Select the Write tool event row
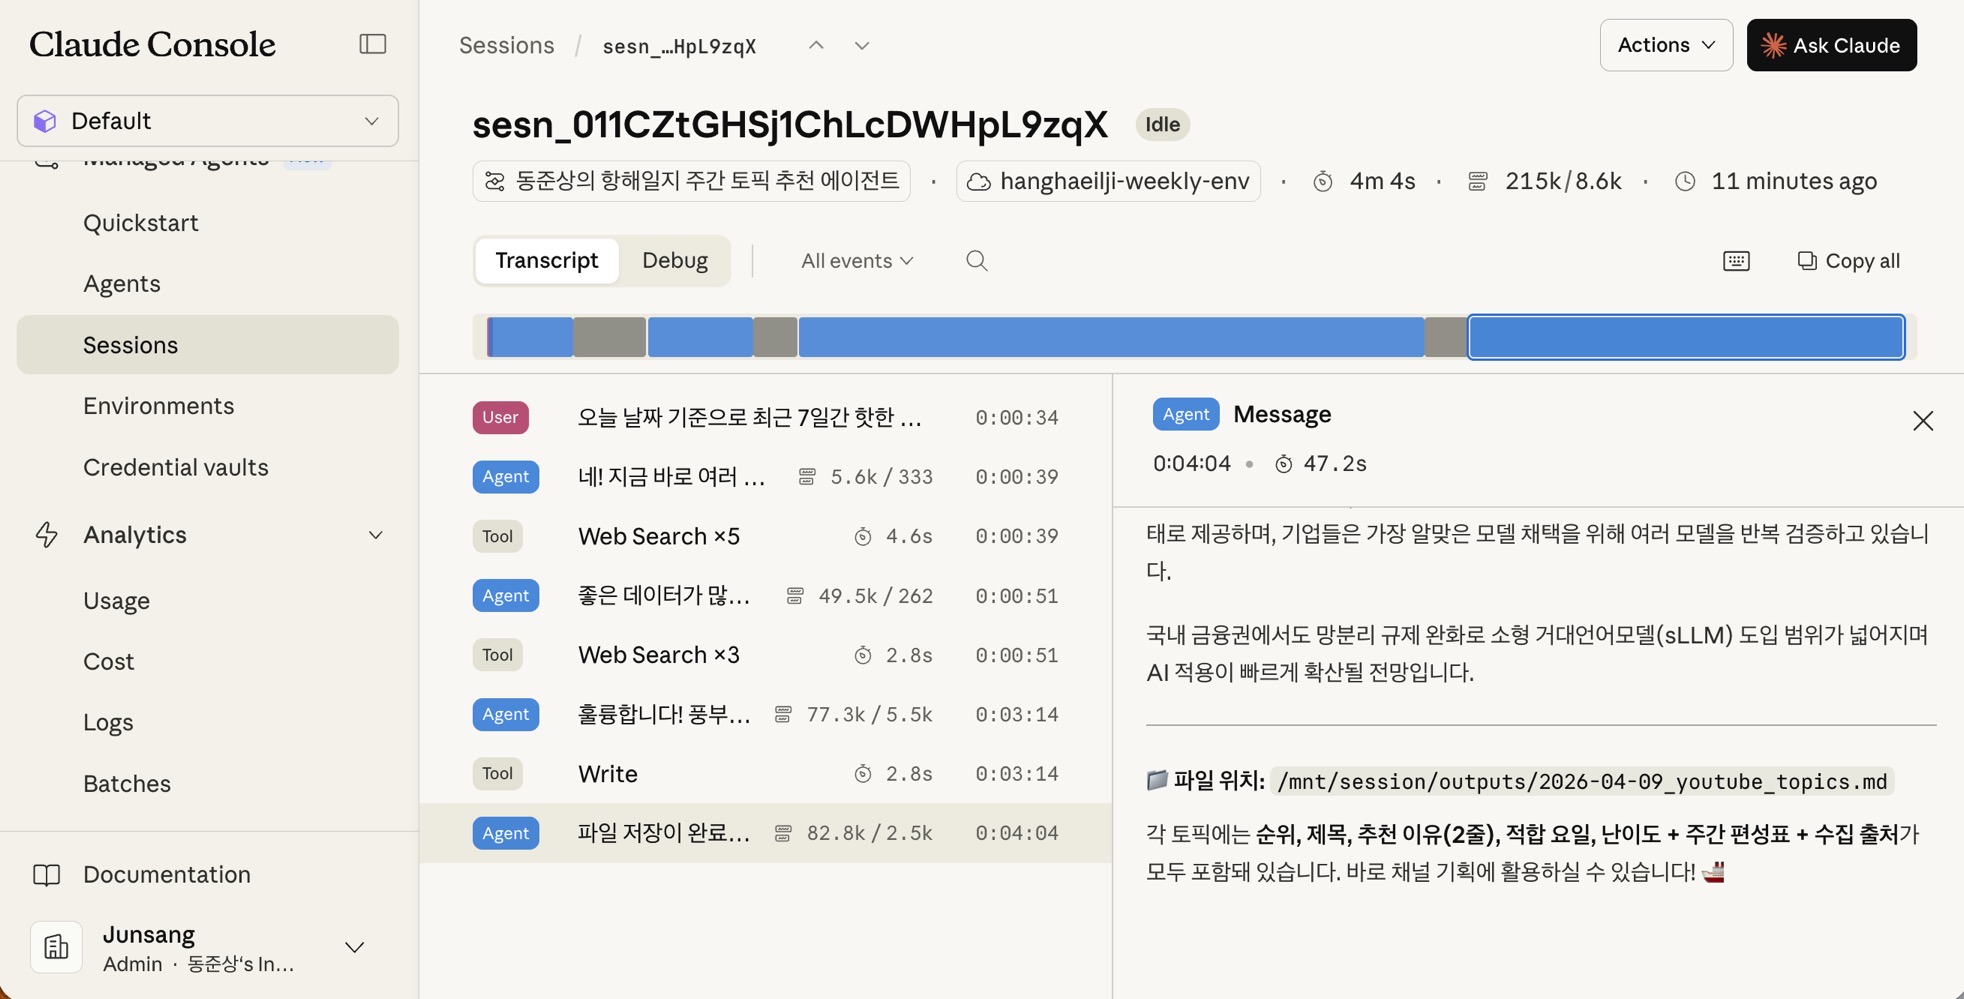 pyautogui.click(x=765, y=774)
